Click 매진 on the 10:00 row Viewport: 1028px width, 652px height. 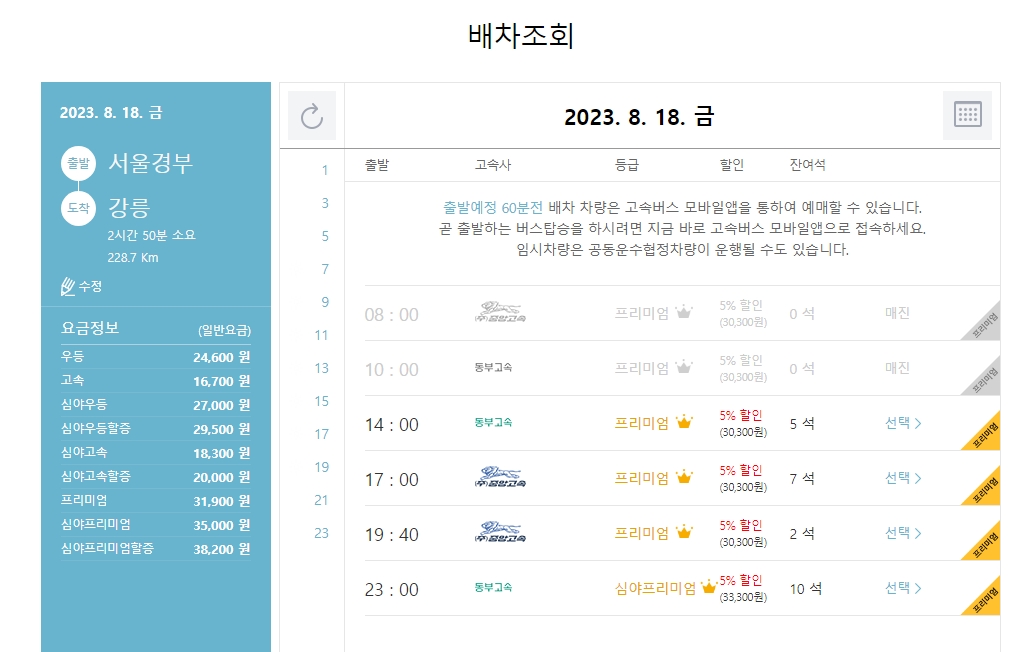click(x=897, y=368)
